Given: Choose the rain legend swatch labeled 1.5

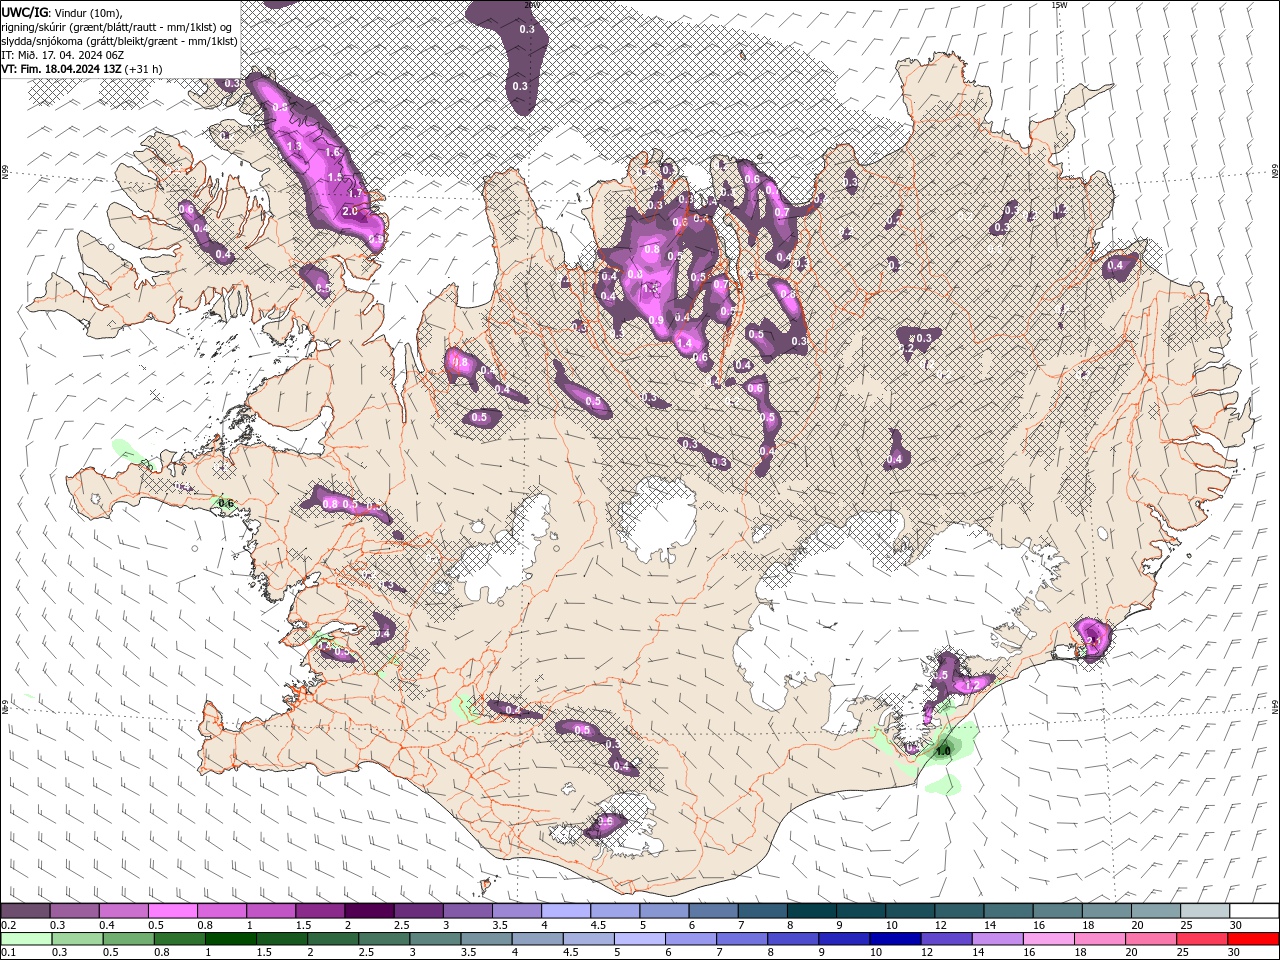Looking at the screenshot, I should (x=281, y=938).
